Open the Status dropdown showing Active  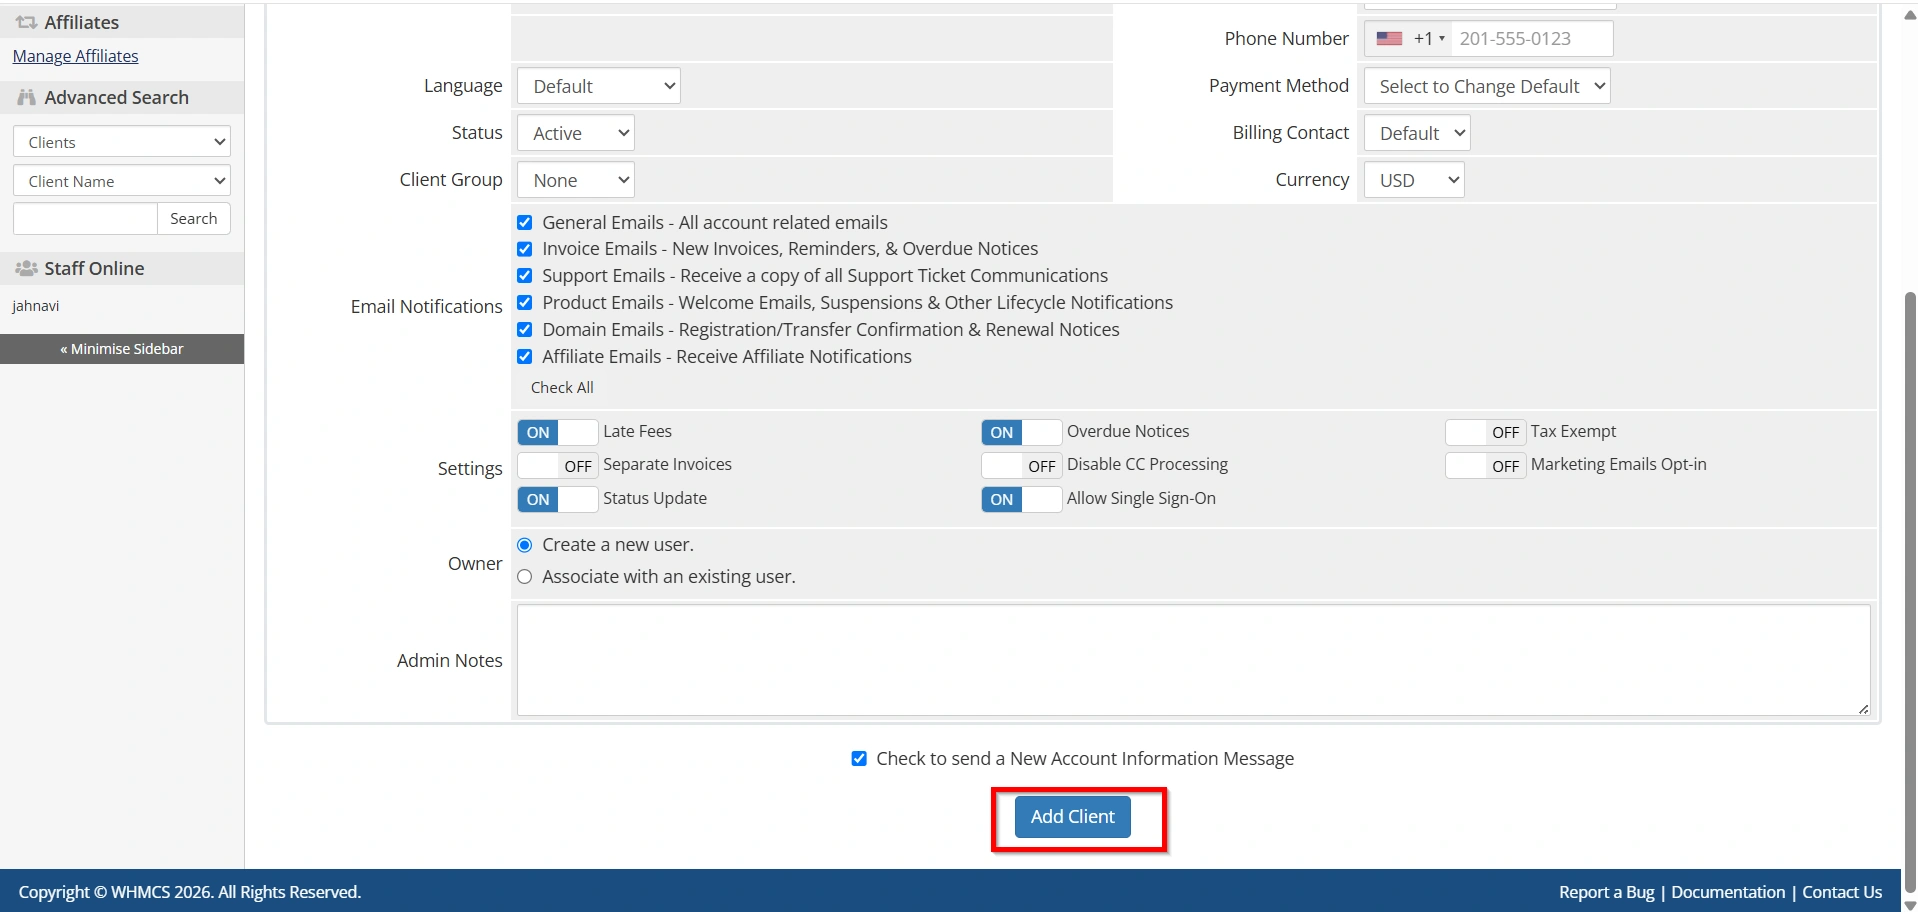576,133
